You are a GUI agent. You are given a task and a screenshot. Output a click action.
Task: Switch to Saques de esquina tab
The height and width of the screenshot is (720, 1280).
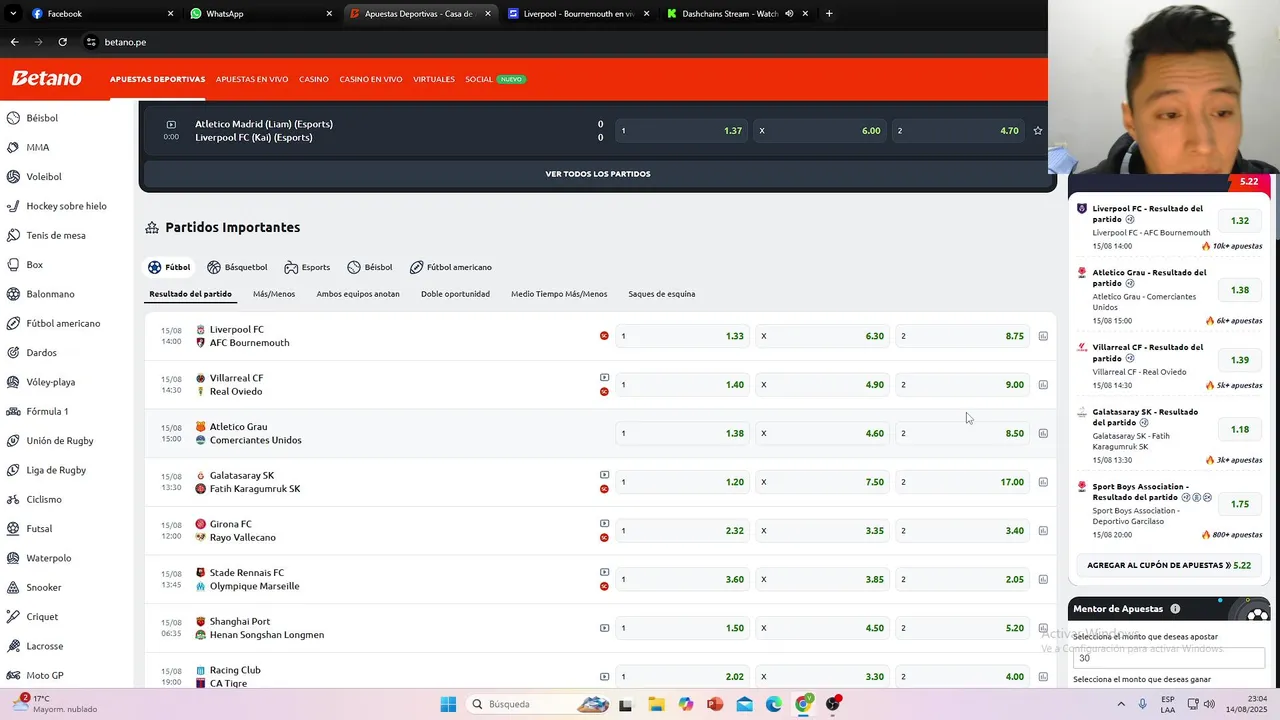(x=661, y=294)
